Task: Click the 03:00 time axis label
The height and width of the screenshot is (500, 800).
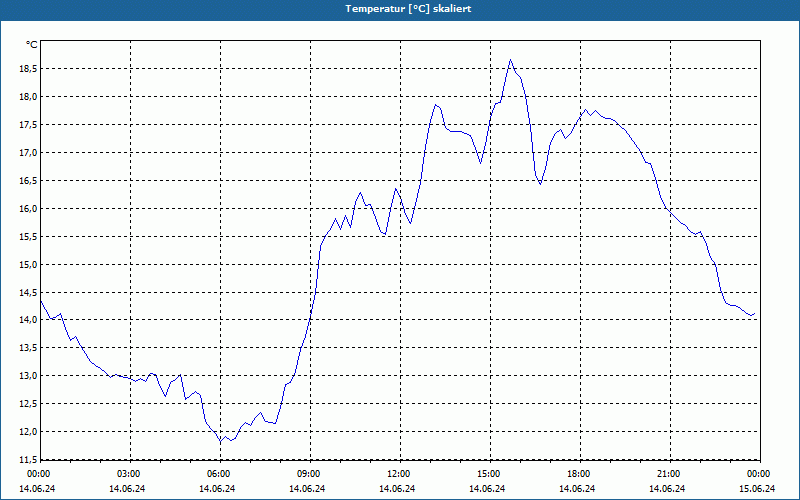Action: point(130,474)
